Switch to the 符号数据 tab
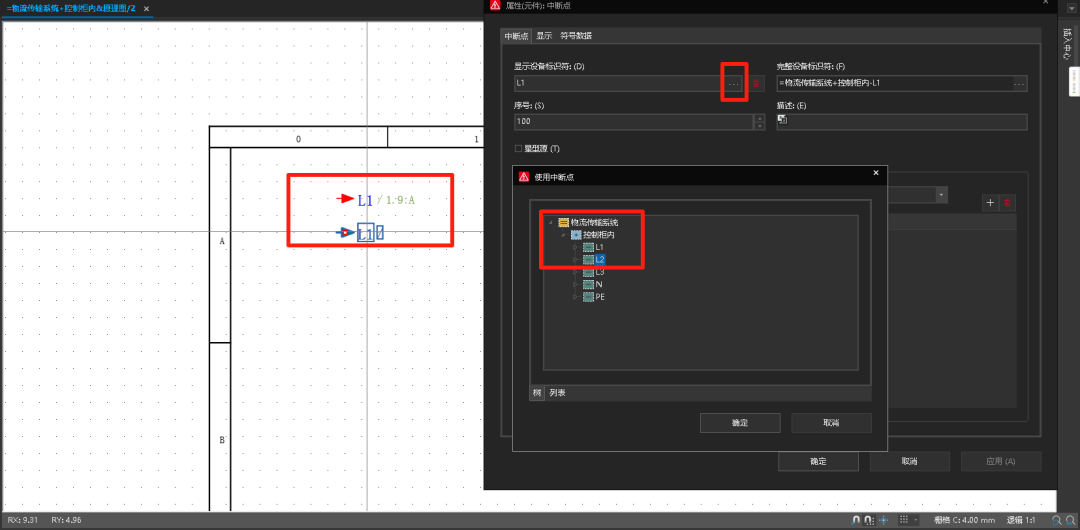1080x530 pixels. click(x=576, y=36)
